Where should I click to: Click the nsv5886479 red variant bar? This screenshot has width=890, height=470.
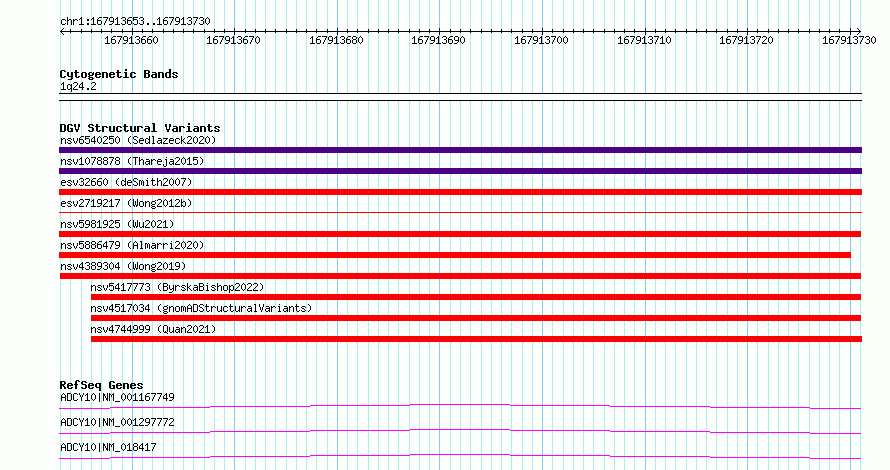[x=455, y=255]
